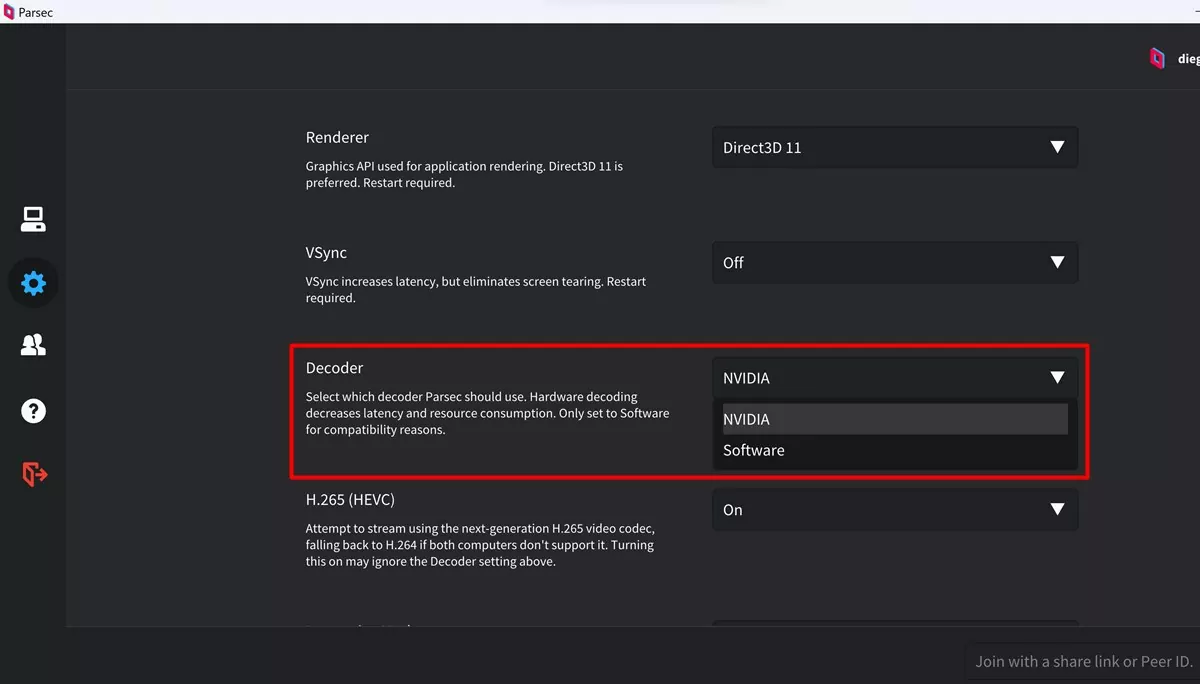Image resolution: width=1200 pixels, height=684 pixels.
Task: Click the red Log out icon
Action: (x=34, y=474)
